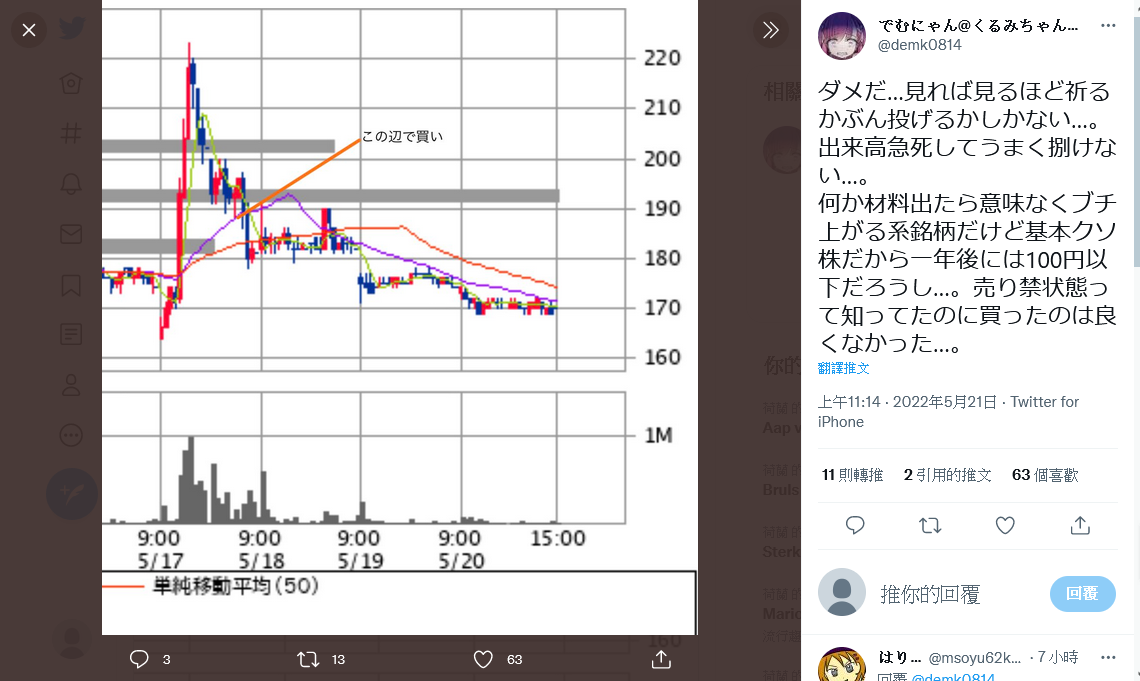1140x681 pixels.
Task: View the 2 引用的推文 quote tweets
Action: pyautogui.click(x=947, y=475)
